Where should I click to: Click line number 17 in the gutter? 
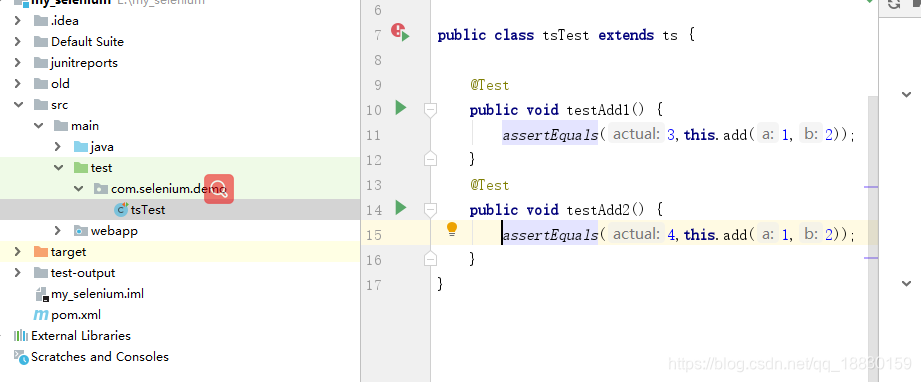(374, 285)
